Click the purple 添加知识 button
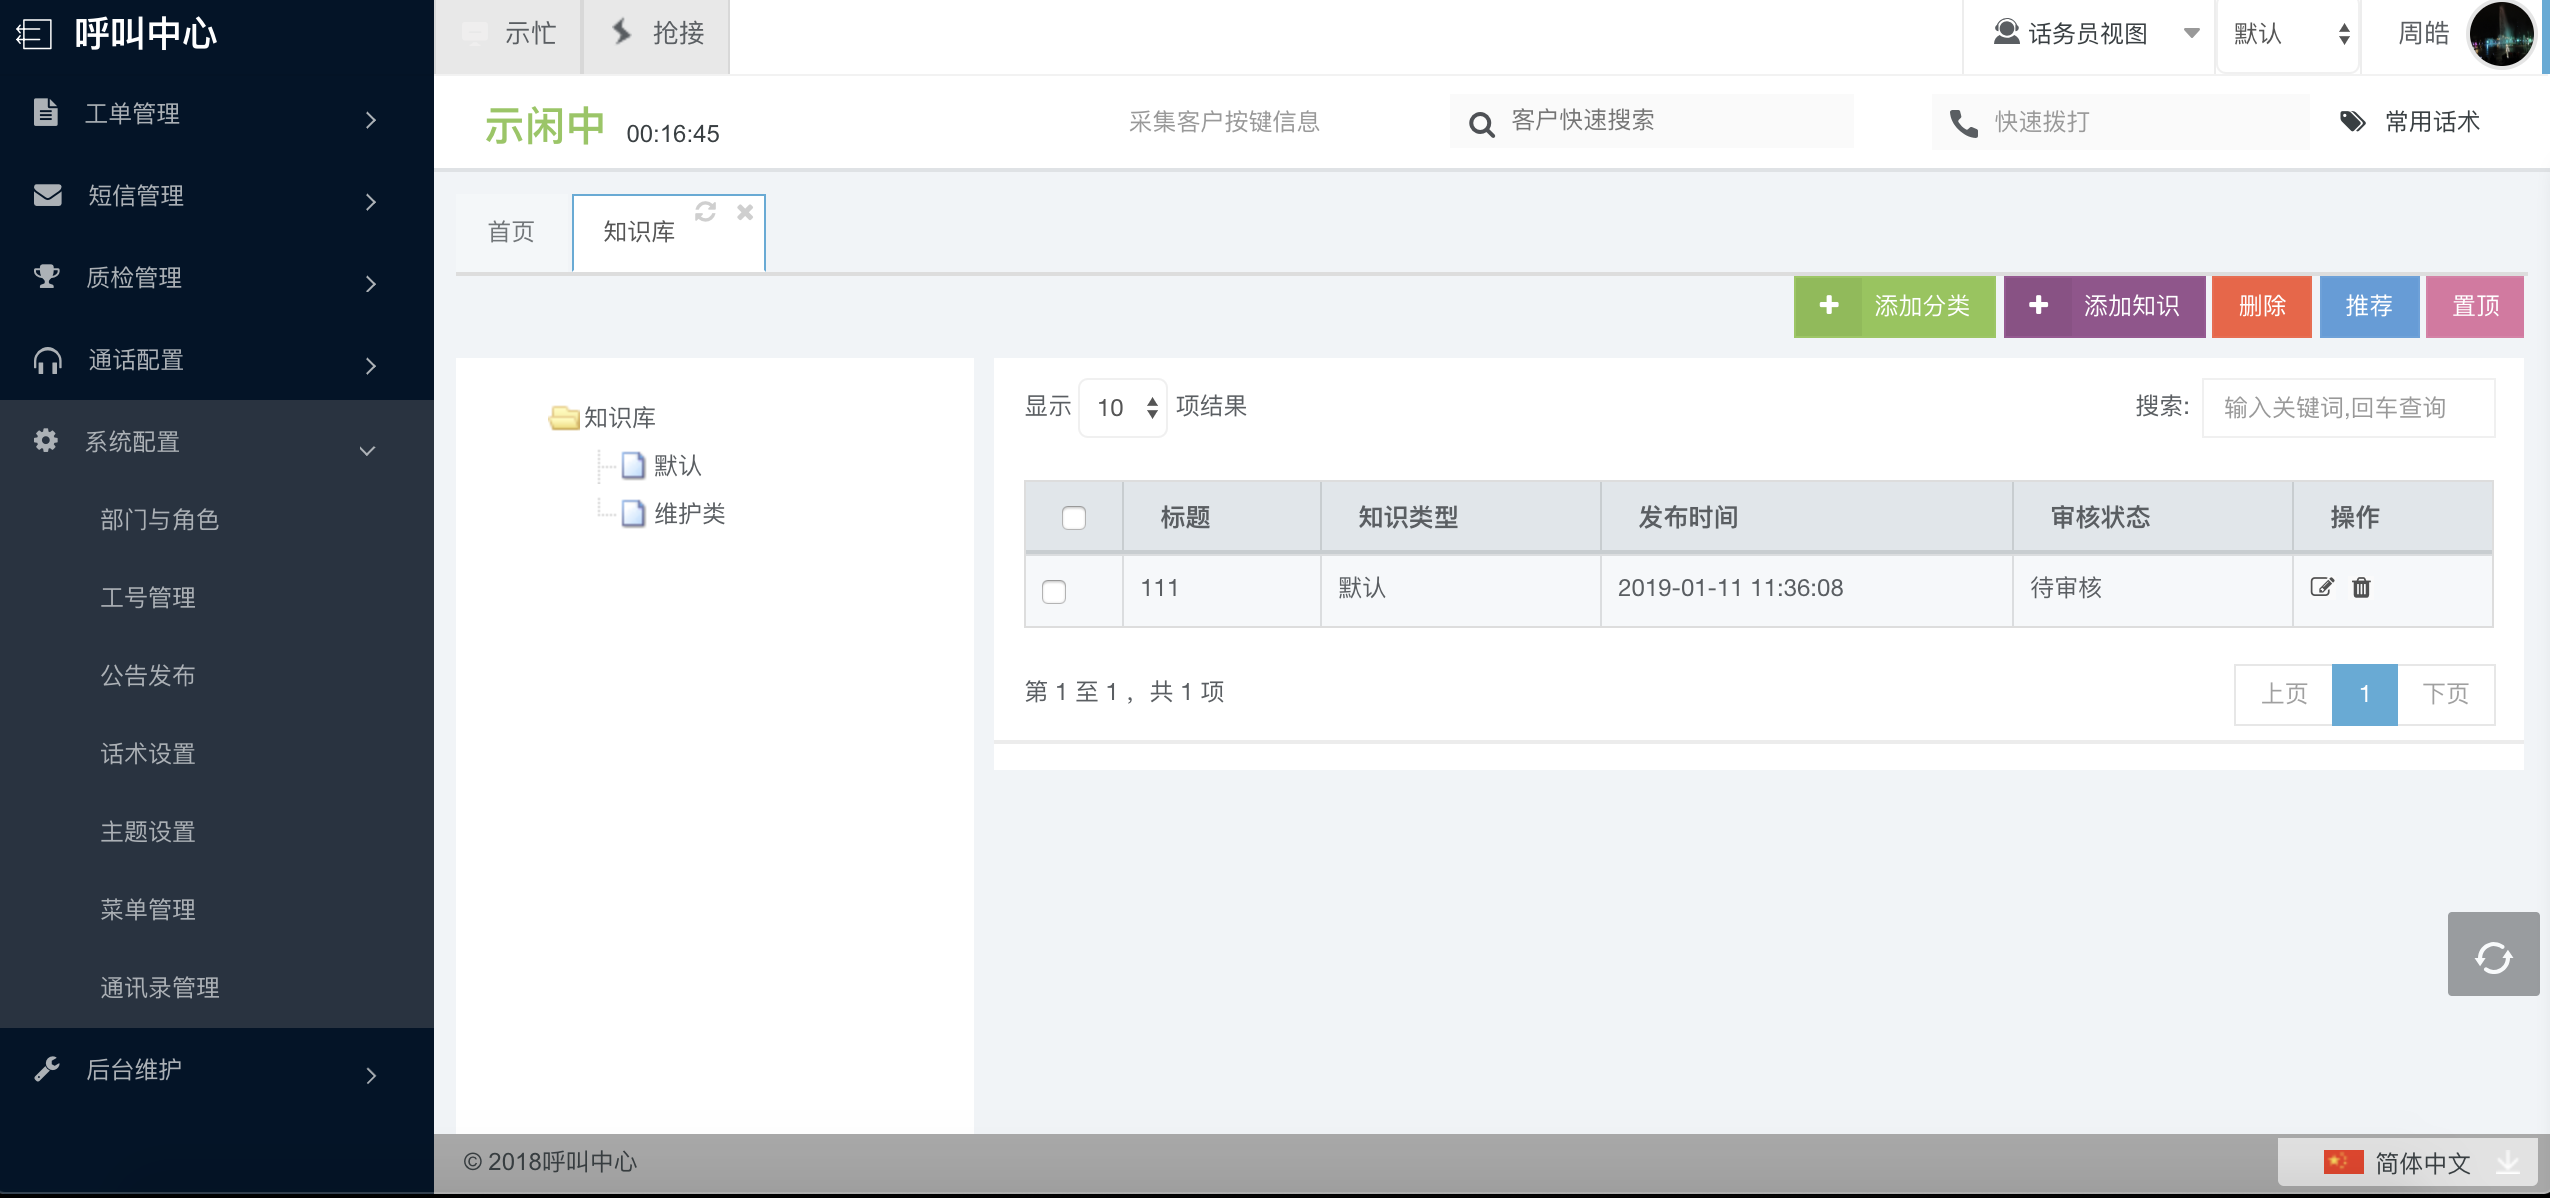The height and width of the screenshot is (1198, 2550). coord(2104,306)
